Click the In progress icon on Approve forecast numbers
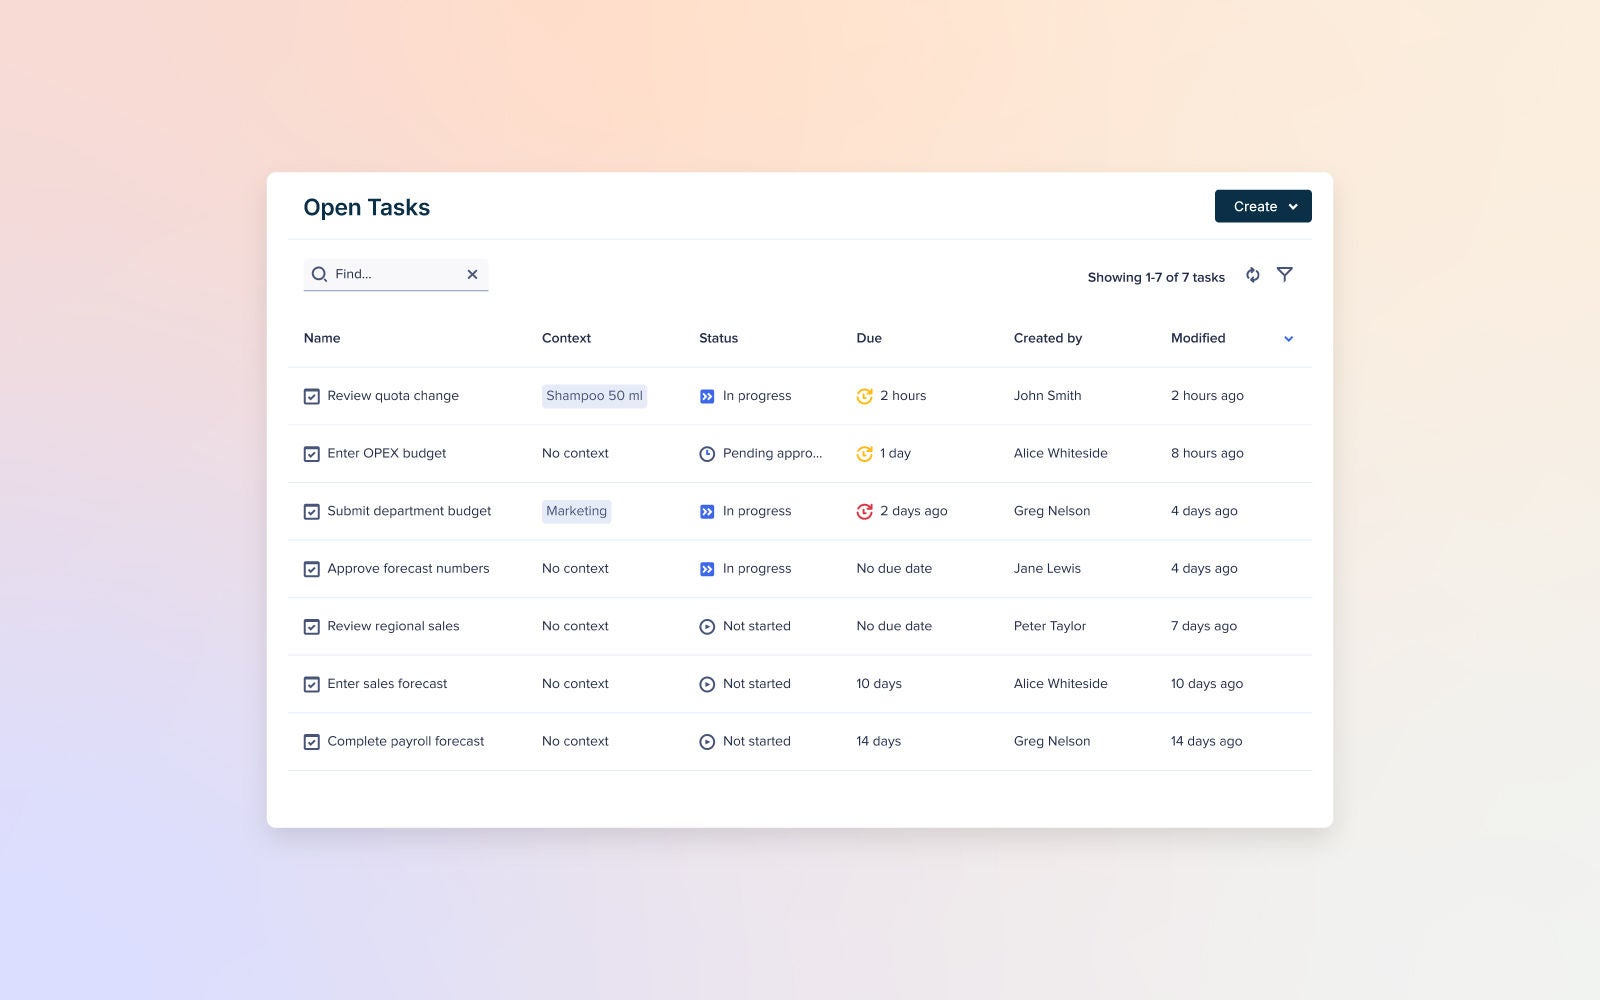1600x1000 pixels. [x=705, y=568]
